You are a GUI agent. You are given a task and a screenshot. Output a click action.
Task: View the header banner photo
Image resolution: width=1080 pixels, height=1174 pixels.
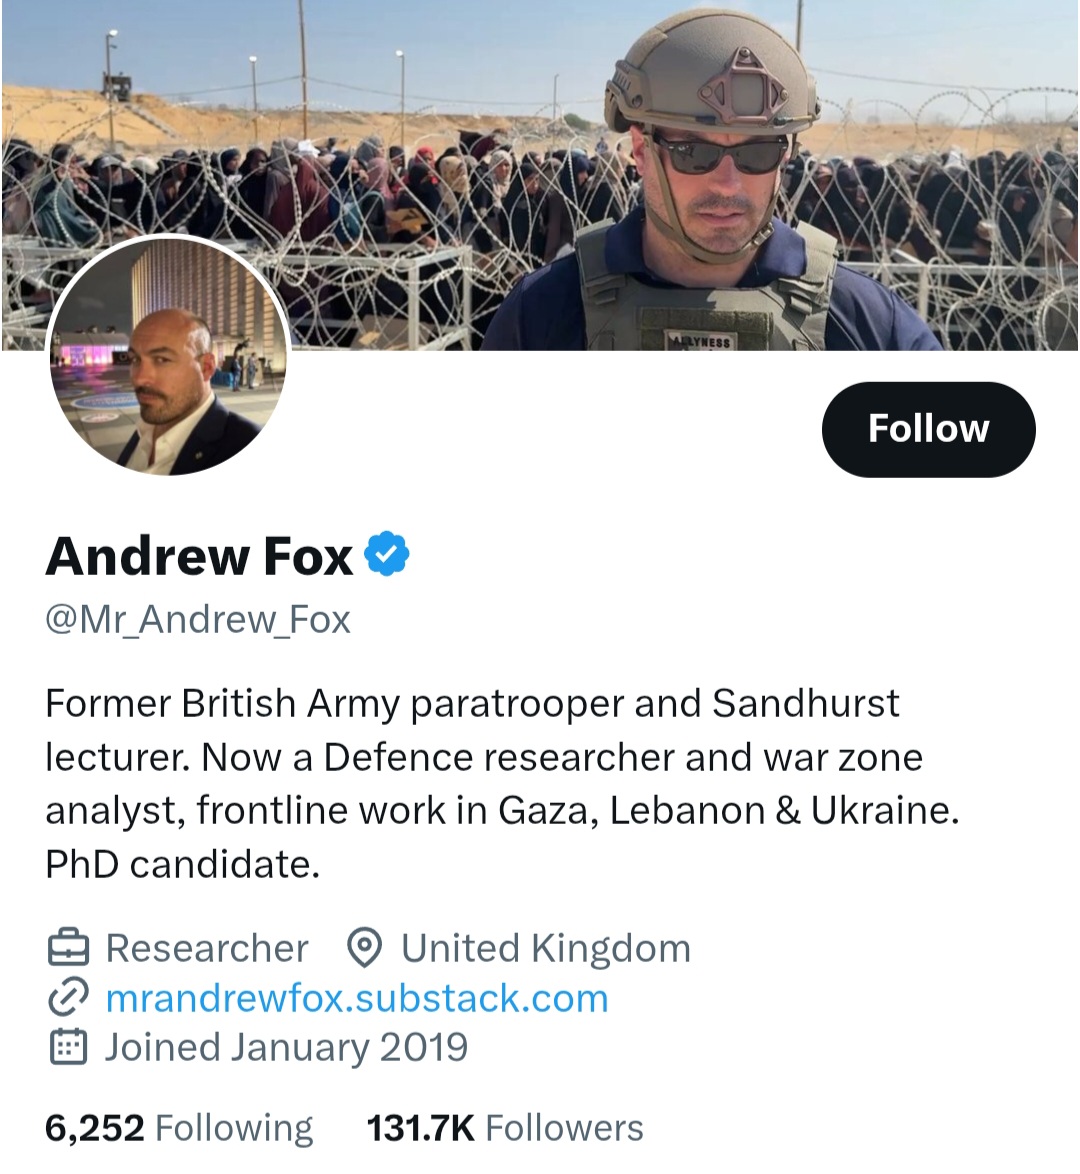coord(540,175)
